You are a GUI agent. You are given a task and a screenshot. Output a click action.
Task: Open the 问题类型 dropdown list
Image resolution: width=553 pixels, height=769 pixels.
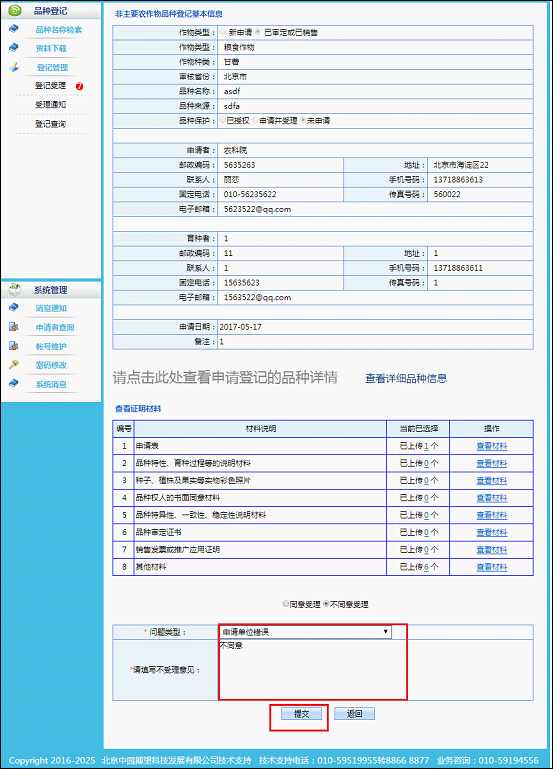305,632
